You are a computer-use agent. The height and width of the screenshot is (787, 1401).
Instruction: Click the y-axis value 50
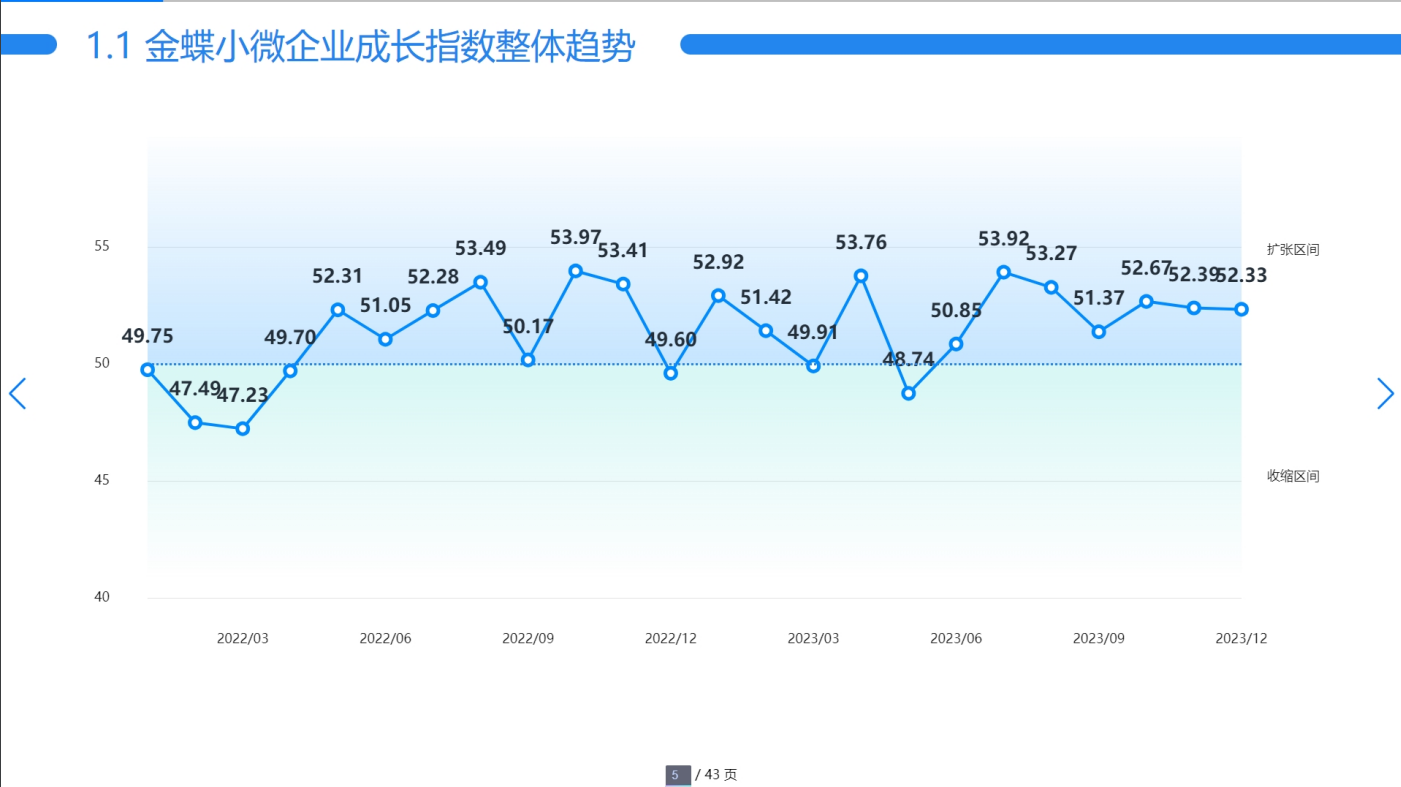tap(102, 363)
